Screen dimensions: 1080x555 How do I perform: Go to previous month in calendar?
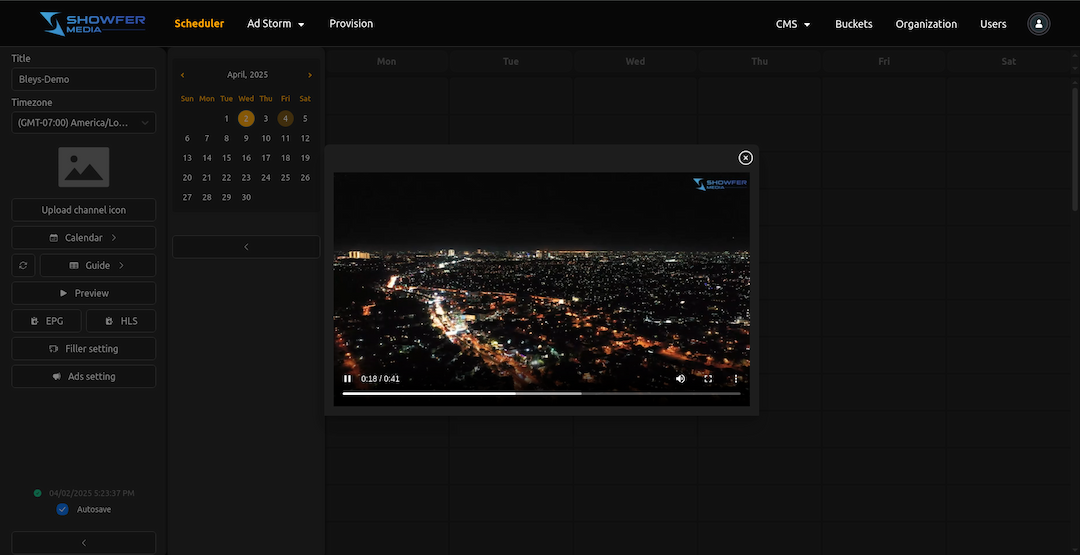pyautogui.click(x=183, y=75)
